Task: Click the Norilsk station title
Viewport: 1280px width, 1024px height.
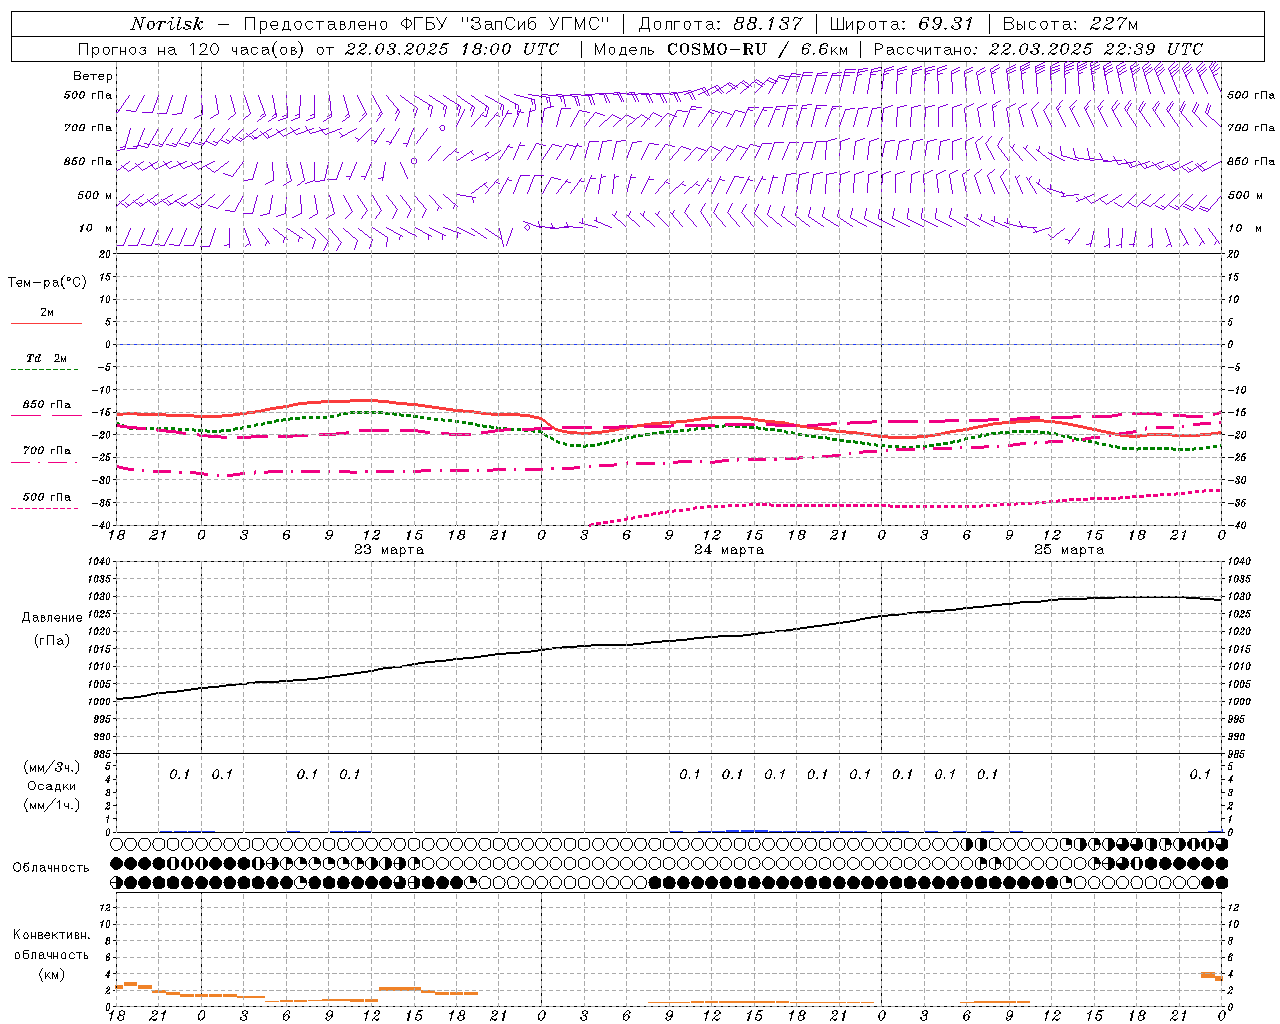Action: pyautogui.click(x=167, y=24)
